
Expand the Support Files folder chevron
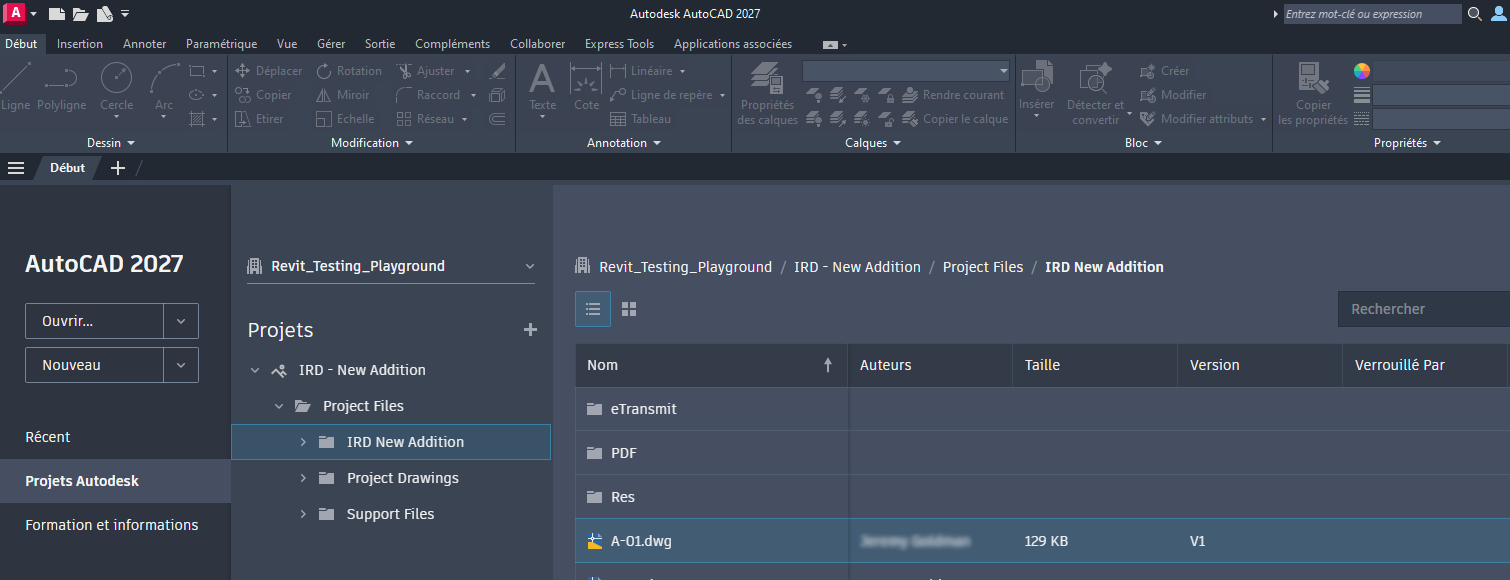tap(303, 514)
